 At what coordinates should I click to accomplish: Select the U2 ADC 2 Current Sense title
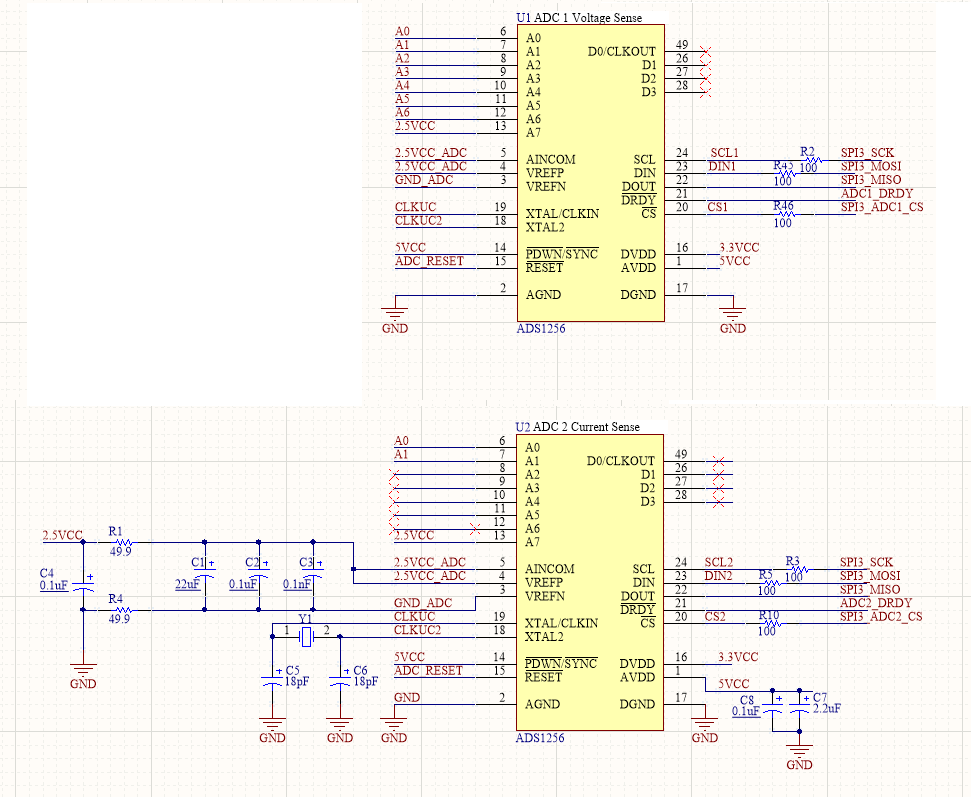(x=577, y=427)
